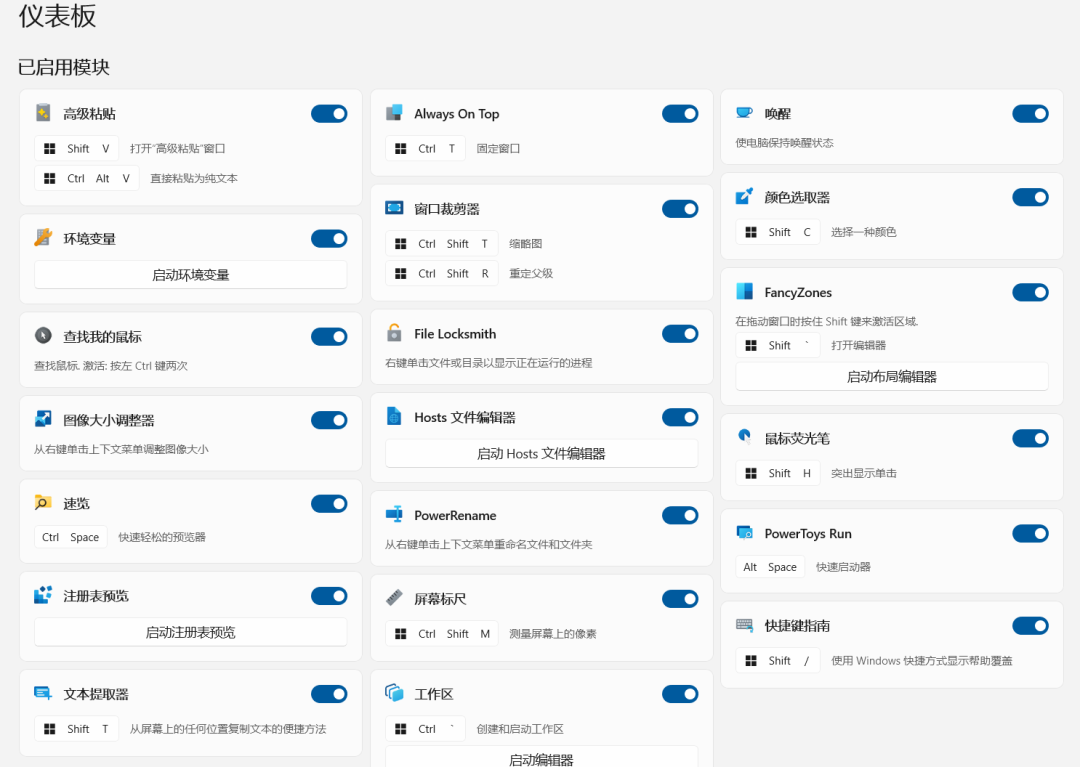This screenshot has height=767, width=1080.
Task: Click the Ctrl Space shortcut for 速览
Action: pos(71,537)
